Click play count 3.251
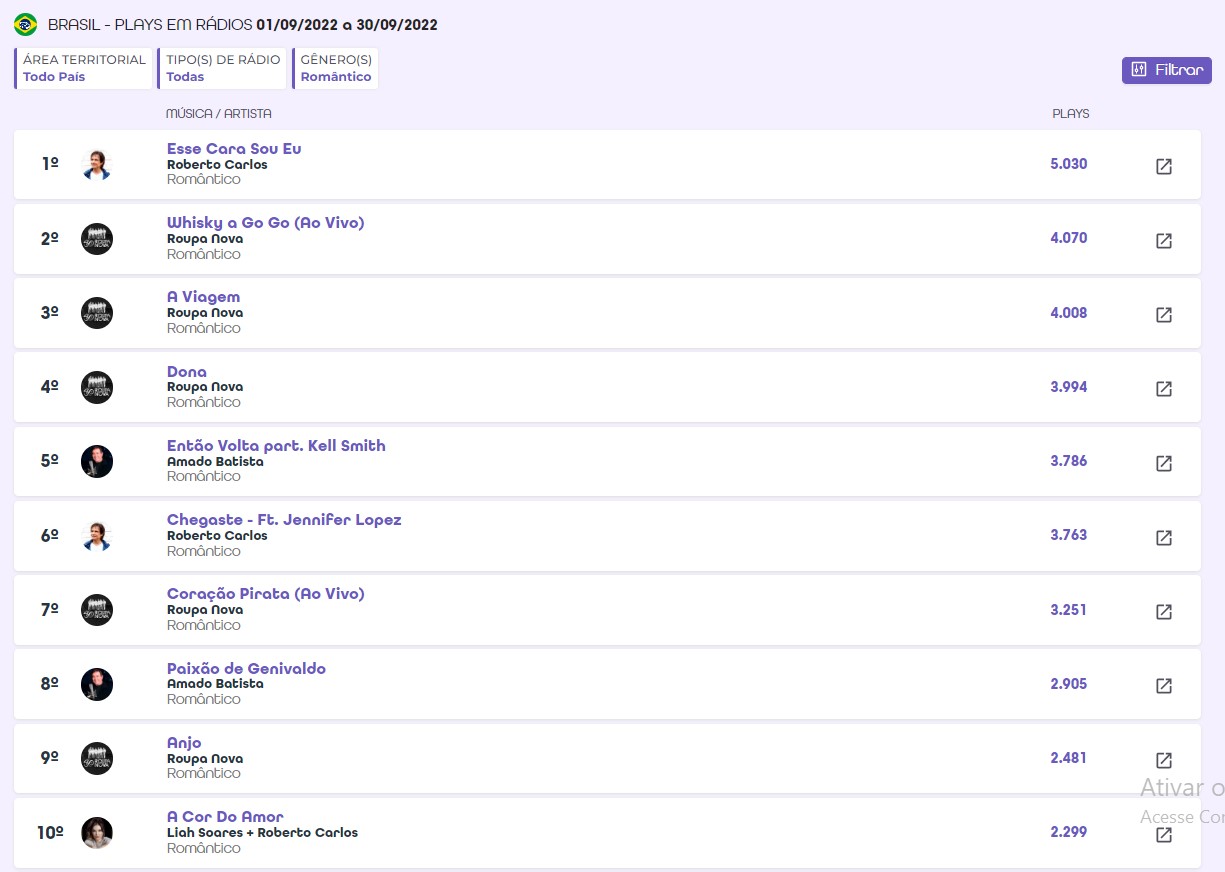 pyautogui.click(x=1068, y=610)
